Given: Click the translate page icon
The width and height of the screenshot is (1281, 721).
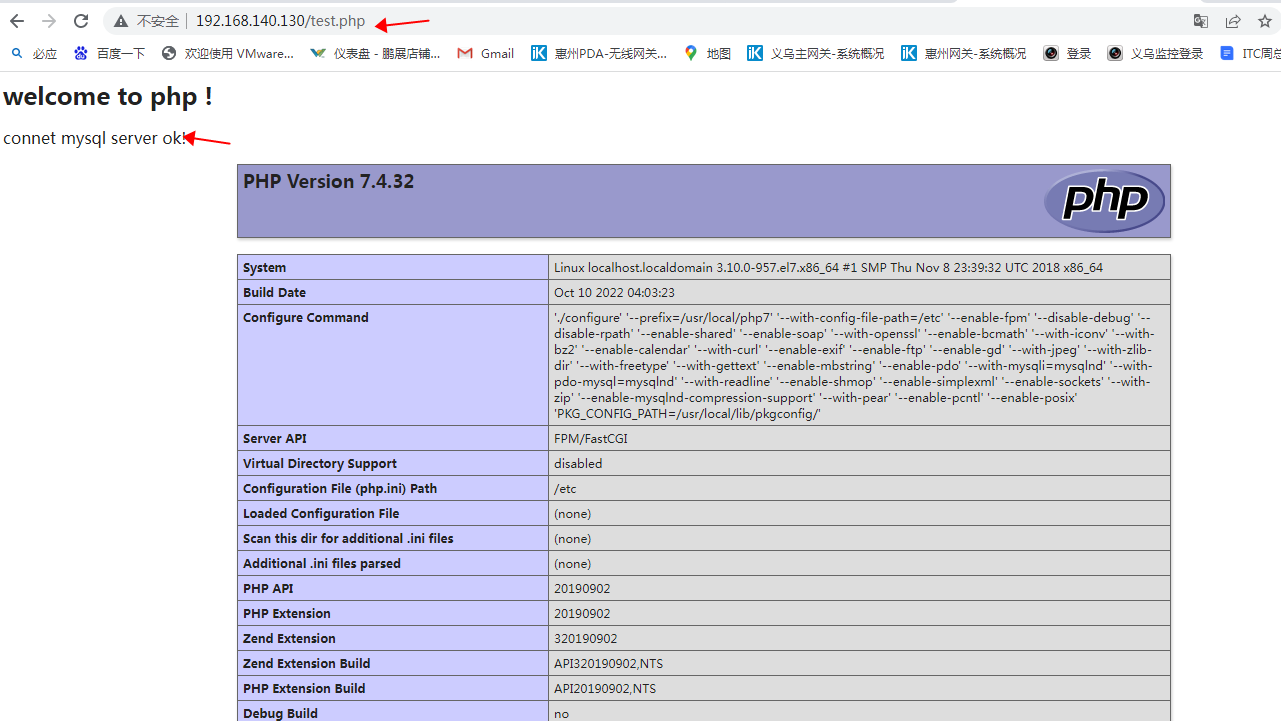Looking at the screenshot, I should tap(1201, 21).
